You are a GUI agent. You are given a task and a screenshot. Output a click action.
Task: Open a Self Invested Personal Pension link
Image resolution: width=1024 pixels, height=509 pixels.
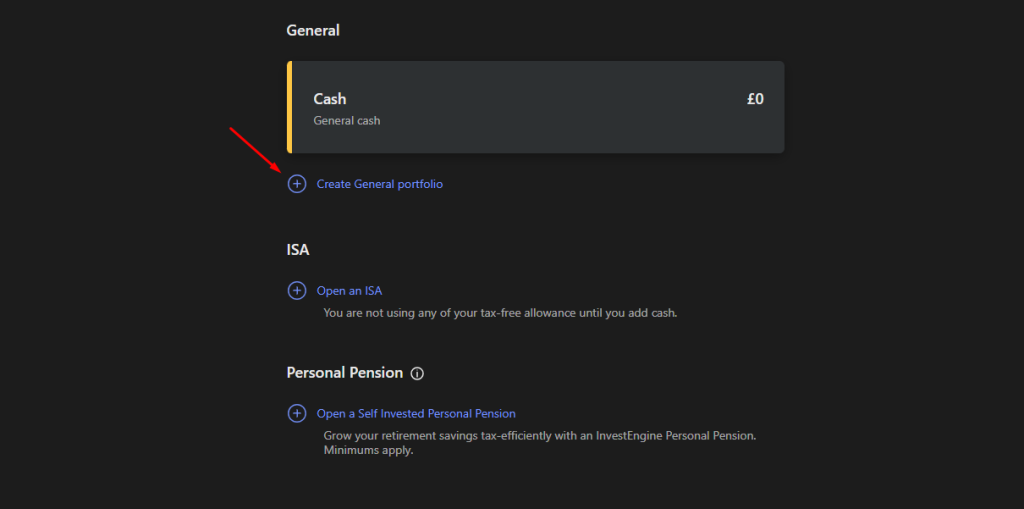(x=416, y=413)
